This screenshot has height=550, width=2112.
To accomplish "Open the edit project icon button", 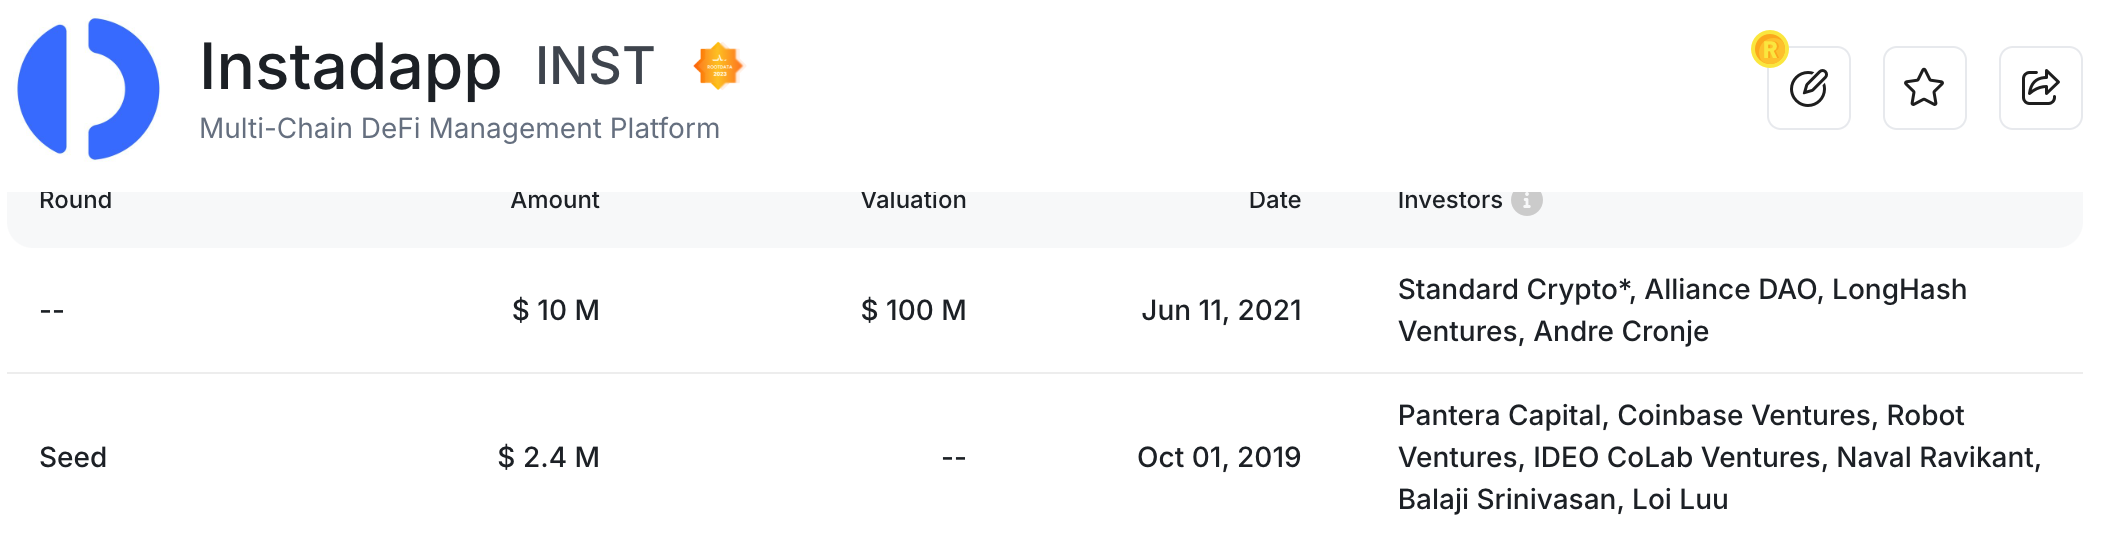I will point(1808,88).
